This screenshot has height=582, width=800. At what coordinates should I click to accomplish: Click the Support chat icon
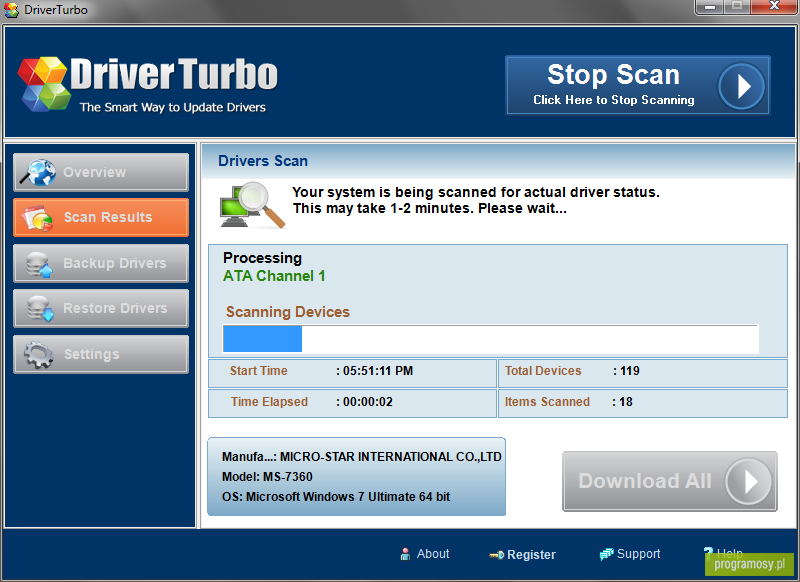pyautogui.click(x=606, y=554)
